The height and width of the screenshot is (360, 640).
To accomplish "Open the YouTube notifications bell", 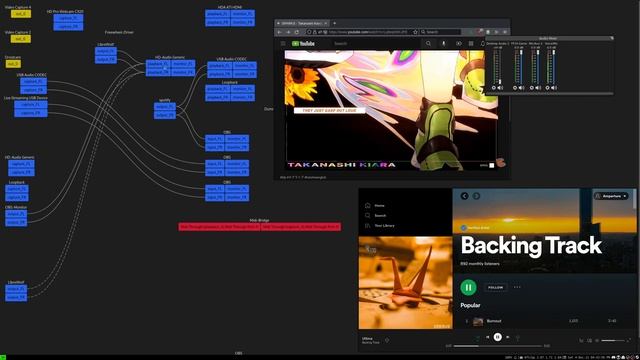I will click(482, 43).
